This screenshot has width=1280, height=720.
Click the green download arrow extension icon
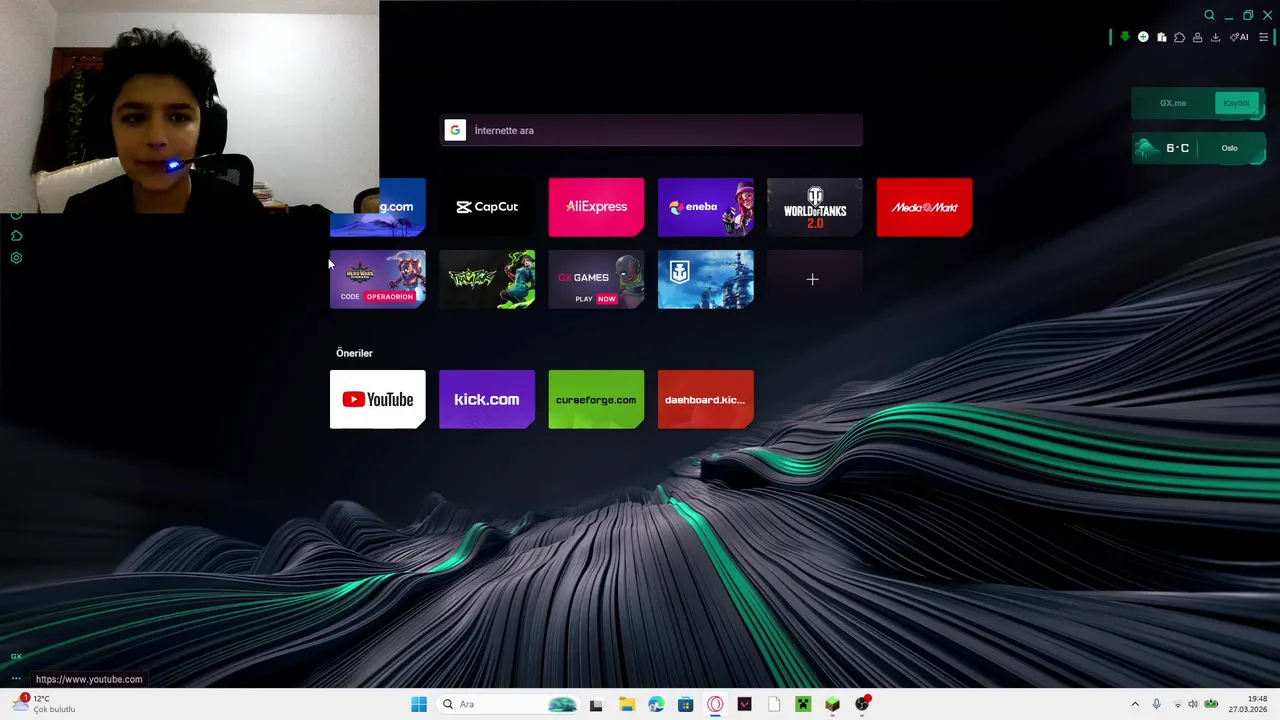tap(1125, 37)
